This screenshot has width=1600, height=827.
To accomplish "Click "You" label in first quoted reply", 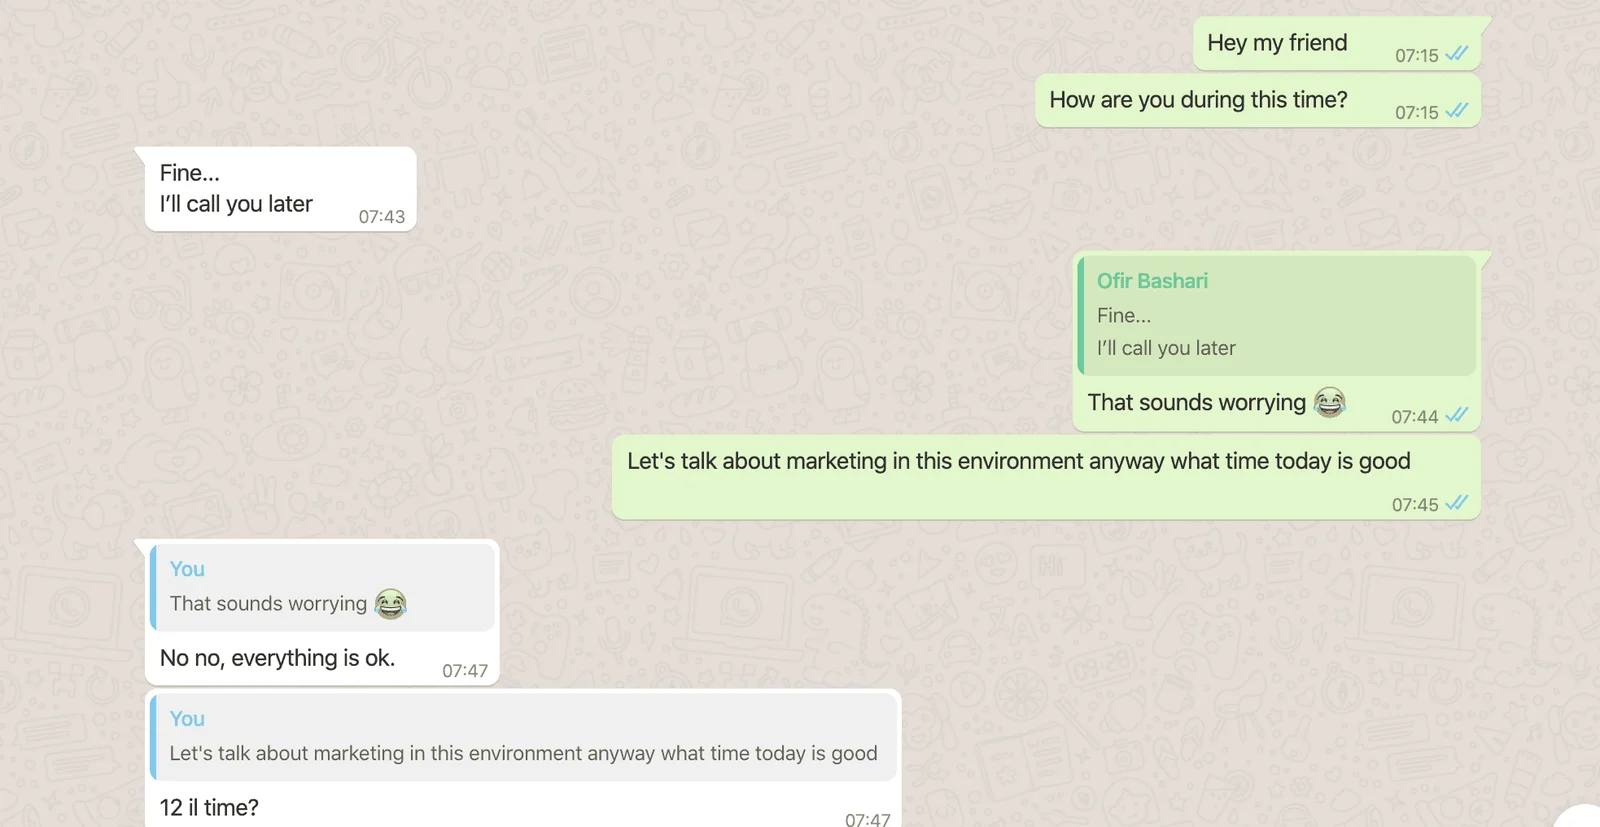I will click(187, 569).
